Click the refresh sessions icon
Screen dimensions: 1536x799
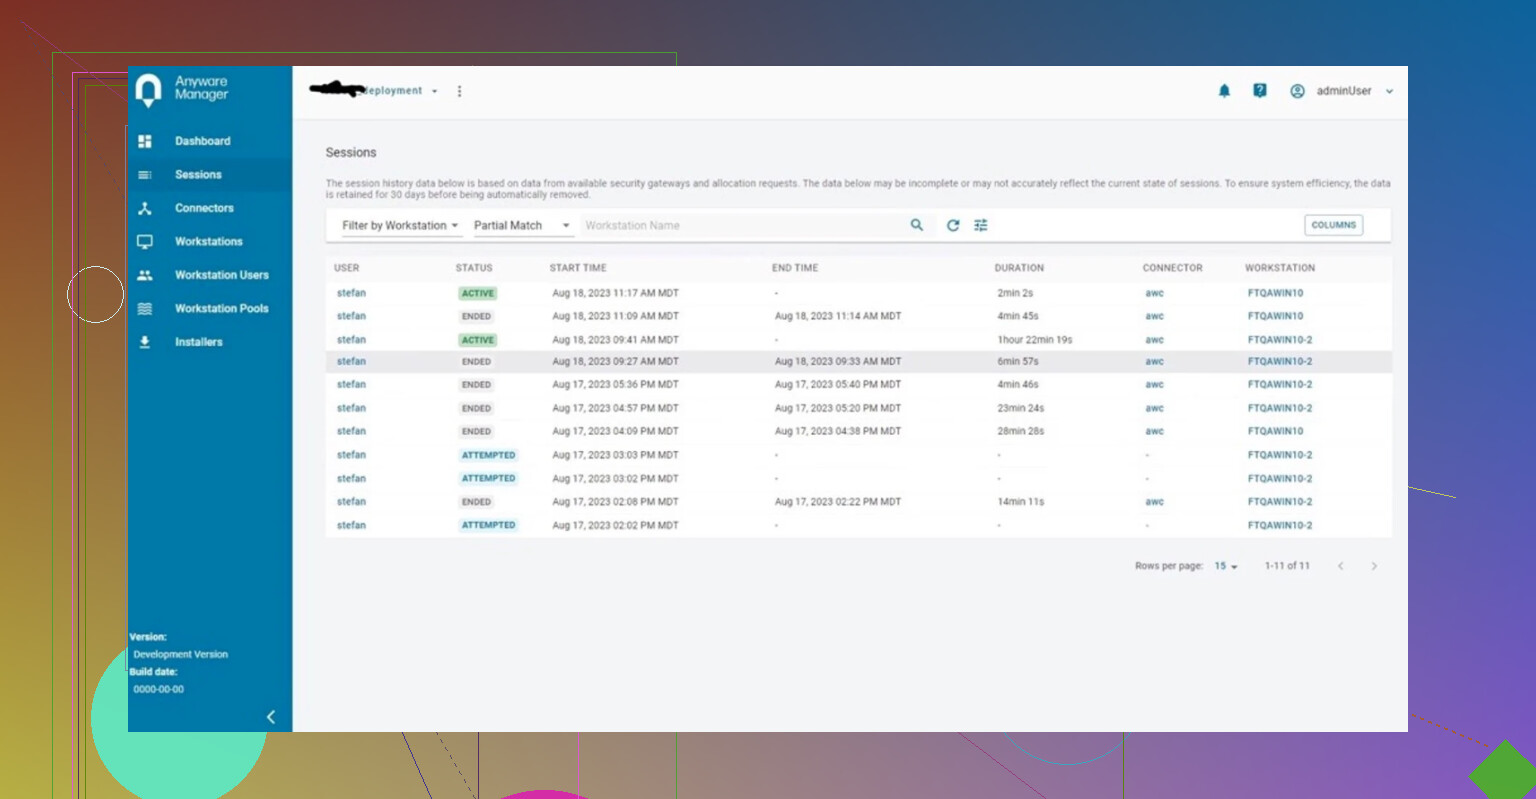tap(953, 226)
